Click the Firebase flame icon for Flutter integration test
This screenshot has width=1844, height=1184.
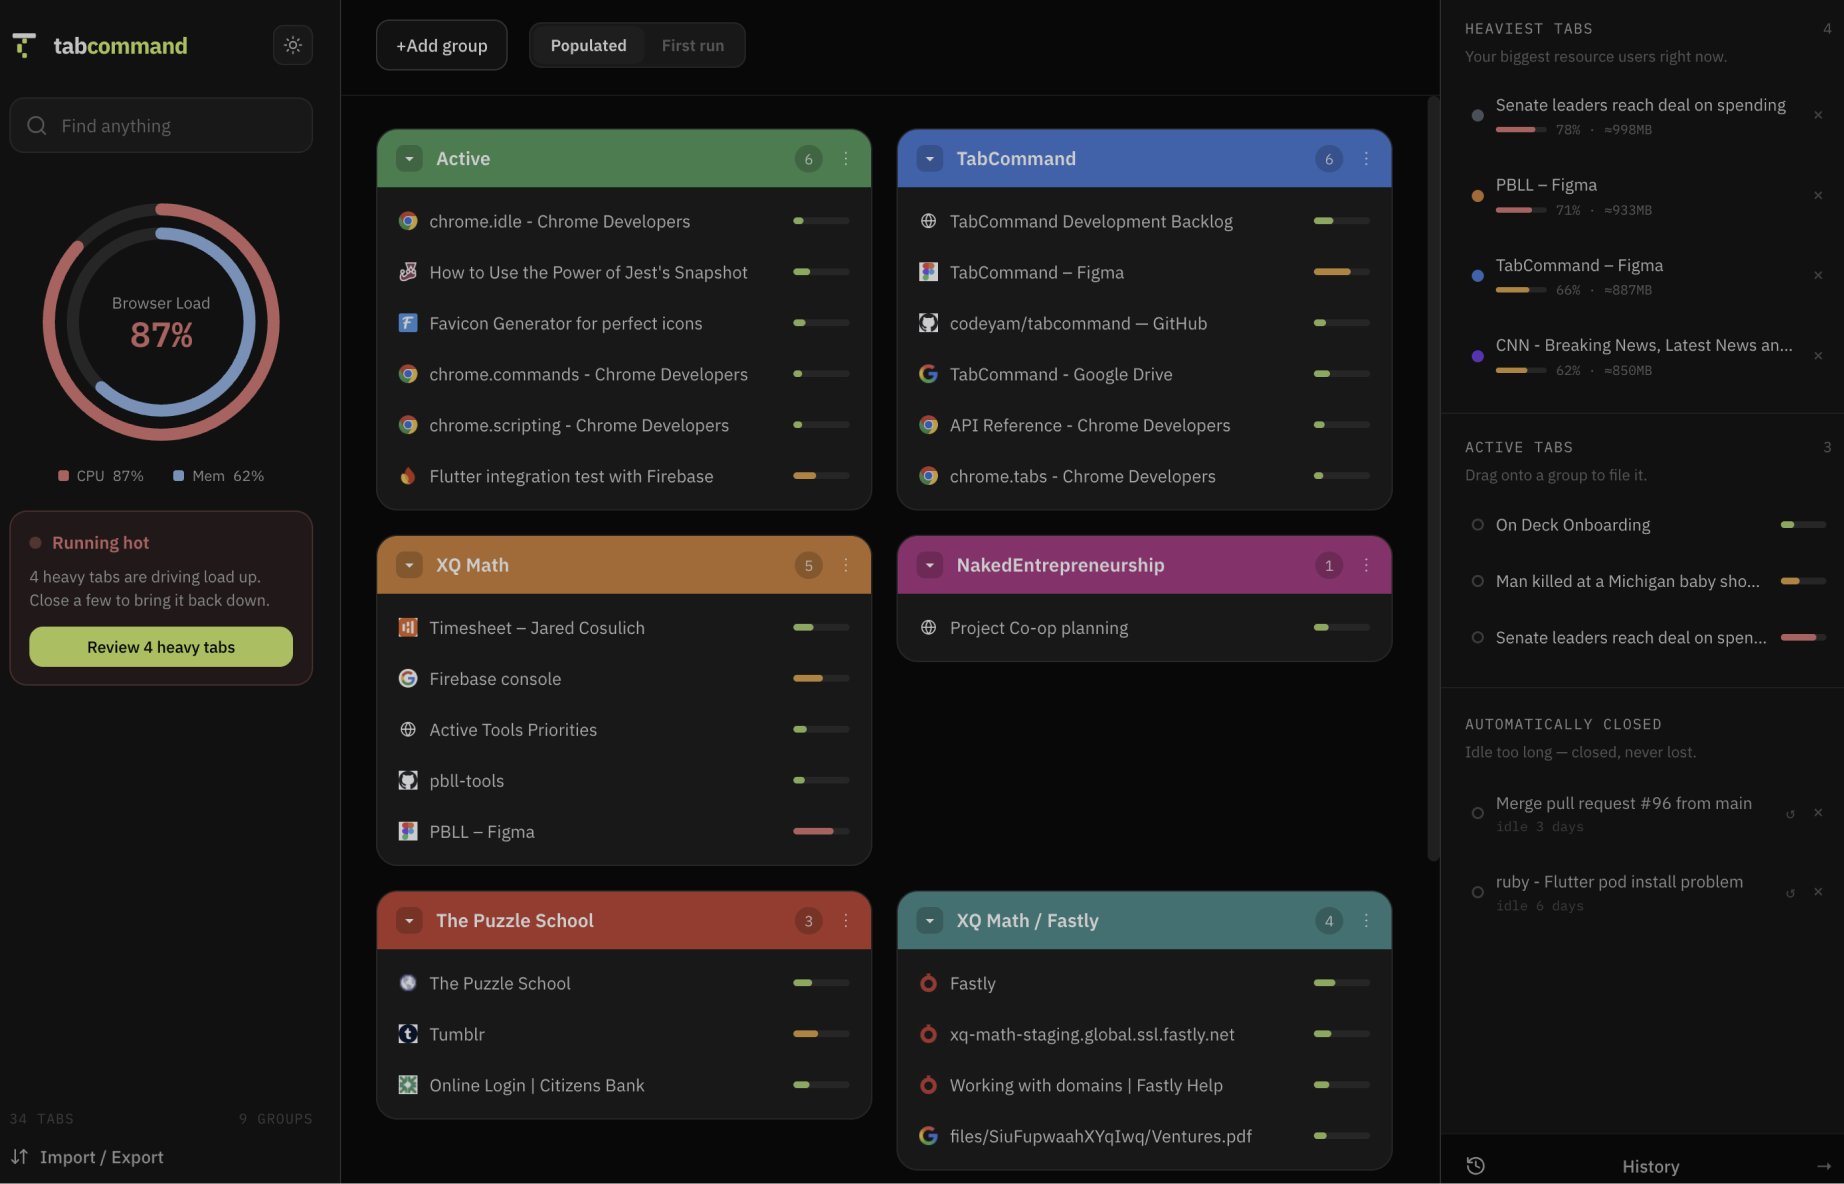408,476
